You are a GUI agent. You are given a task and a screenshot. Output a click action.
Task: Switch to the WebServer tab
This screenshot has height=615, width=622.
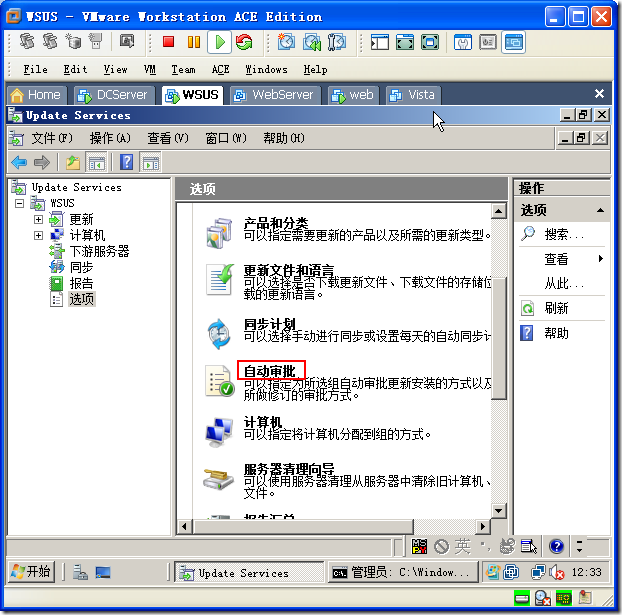click(x=275, y=95)
